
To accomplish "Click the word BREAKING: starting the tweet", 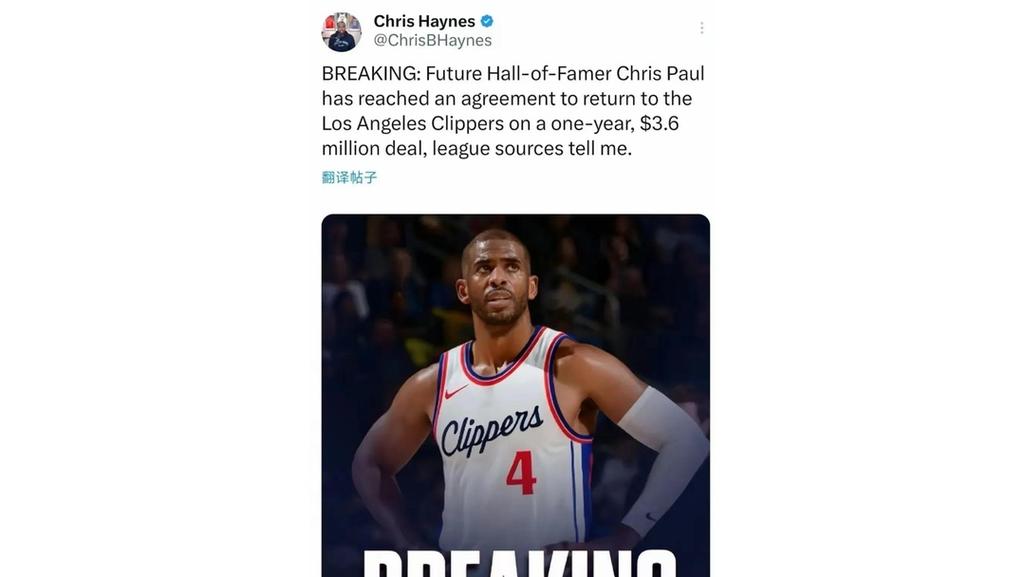I will 371,73.
